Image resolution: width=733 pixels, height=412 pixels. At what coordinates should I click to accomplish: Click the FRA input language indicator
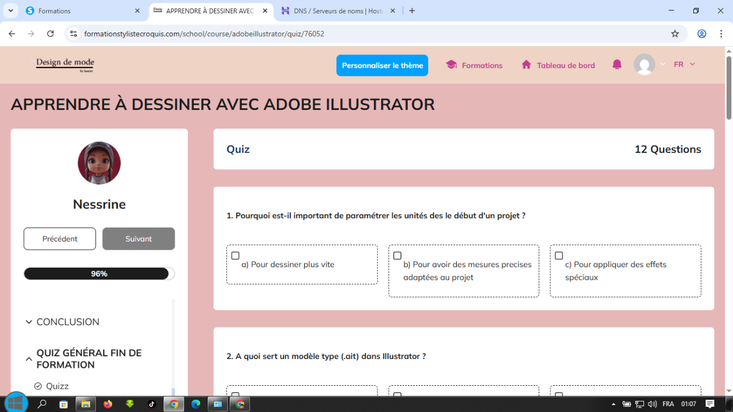pyautogui.click(x=668, y=404)
